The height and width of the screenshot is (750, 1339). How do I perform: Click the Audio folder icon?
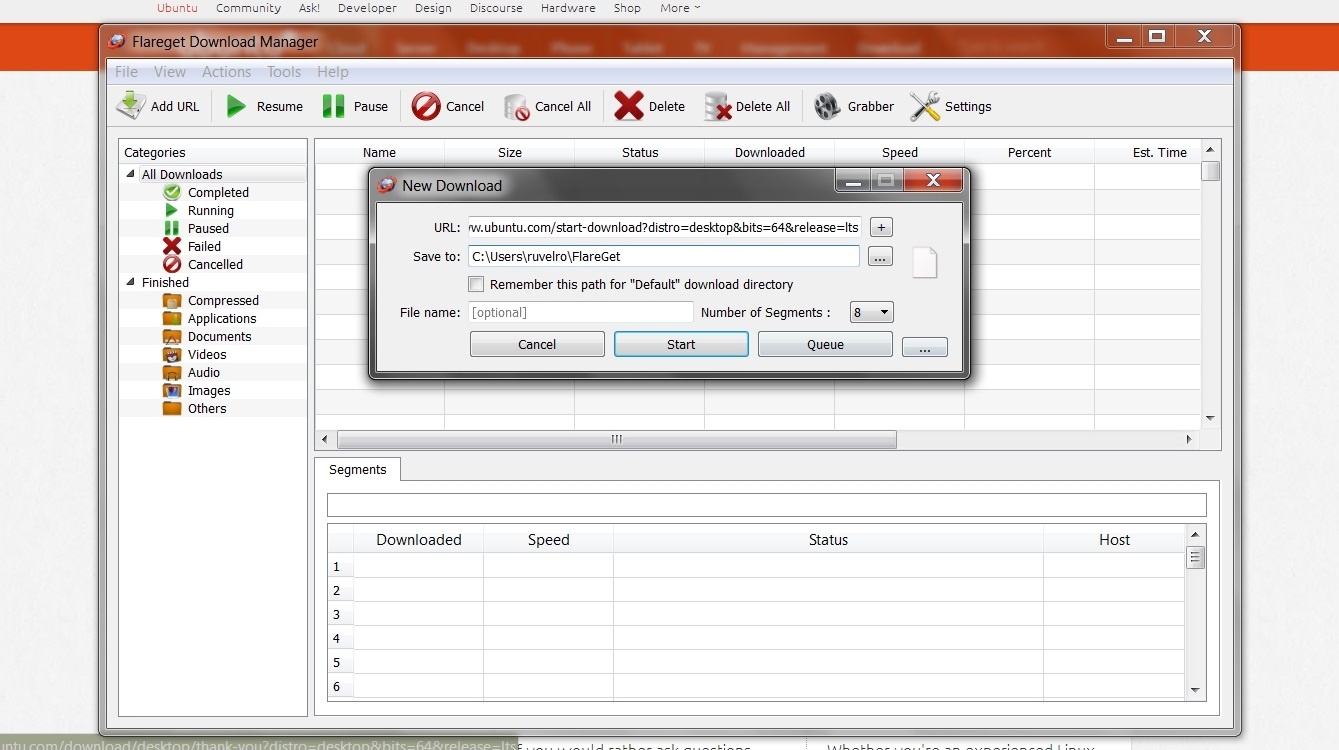pyautogui.click(x=172, y=372)
